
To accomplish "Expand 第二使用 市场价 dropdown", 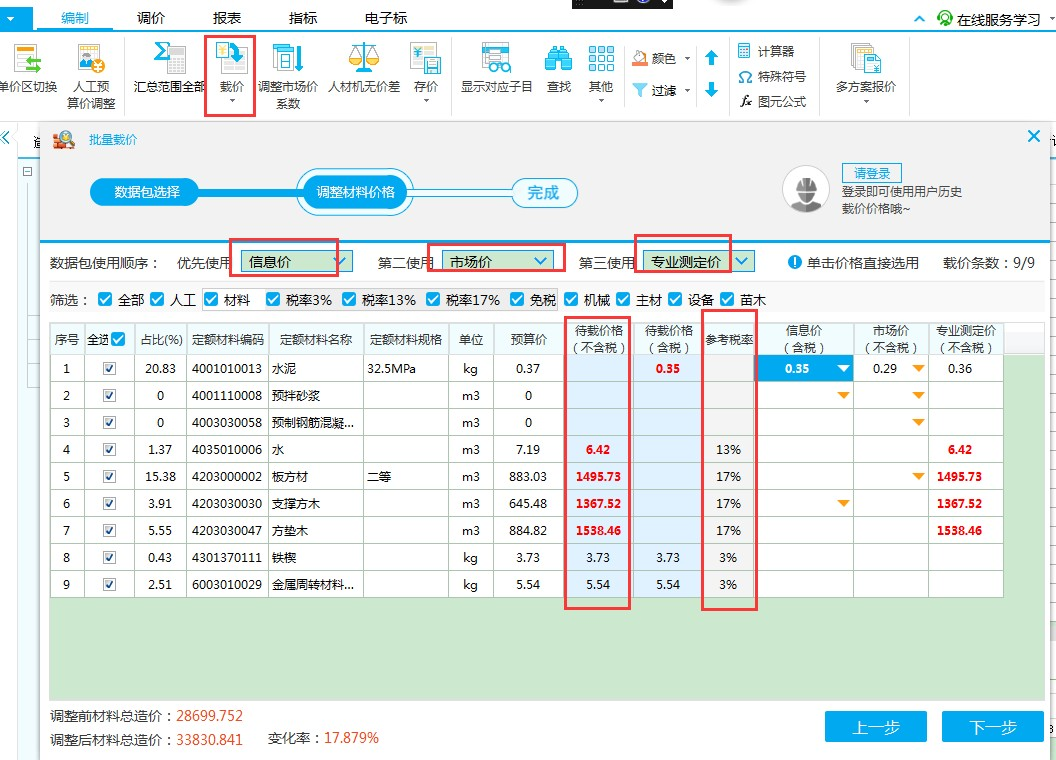I will 541,261.
